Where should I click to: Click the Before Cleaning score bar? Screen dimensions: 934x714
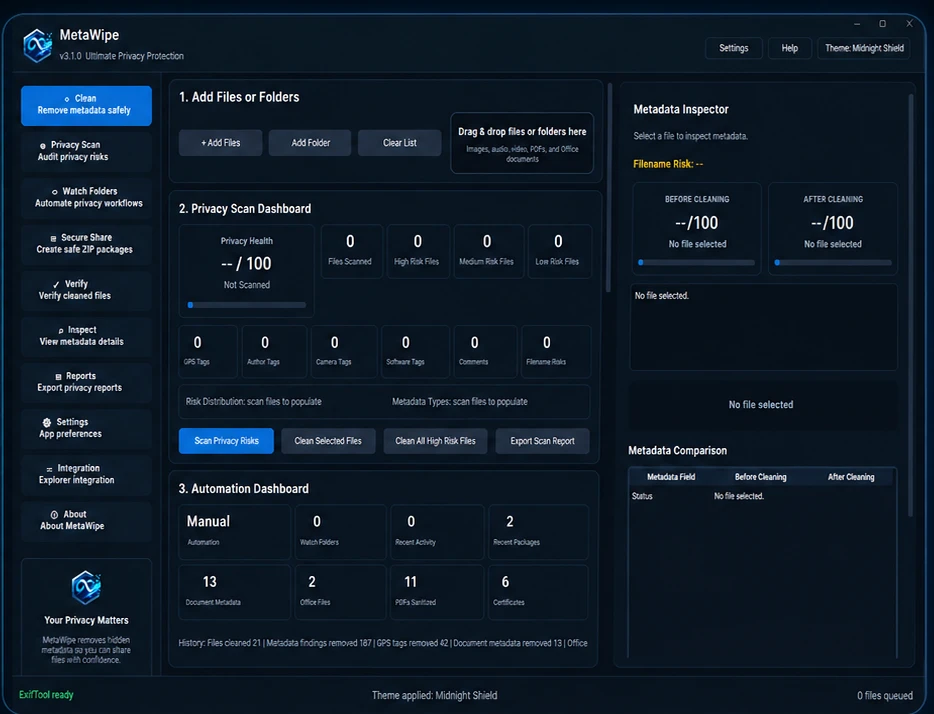(x=696, y=263)
